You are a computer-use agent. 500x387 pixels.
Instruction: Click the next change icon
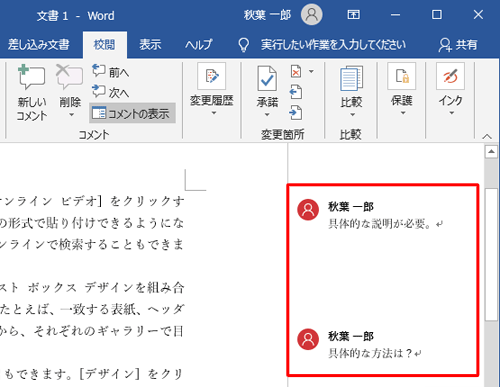[296, 113]
